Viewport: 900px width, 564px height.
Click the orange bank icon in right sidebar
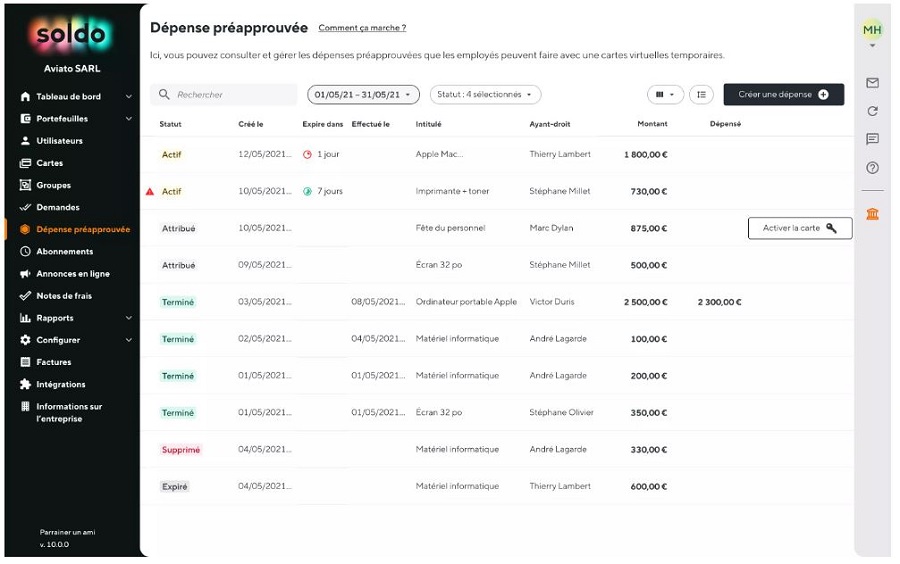[x=872, y=214]
